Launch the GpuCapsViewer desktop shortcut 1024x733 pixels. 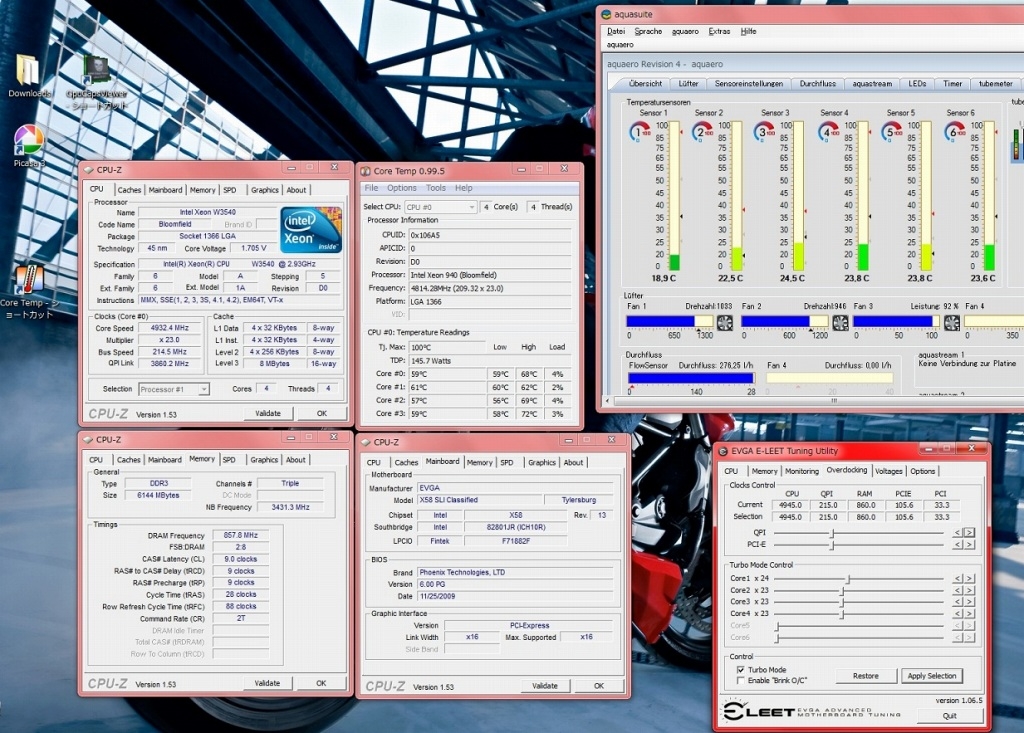(97, 81)
